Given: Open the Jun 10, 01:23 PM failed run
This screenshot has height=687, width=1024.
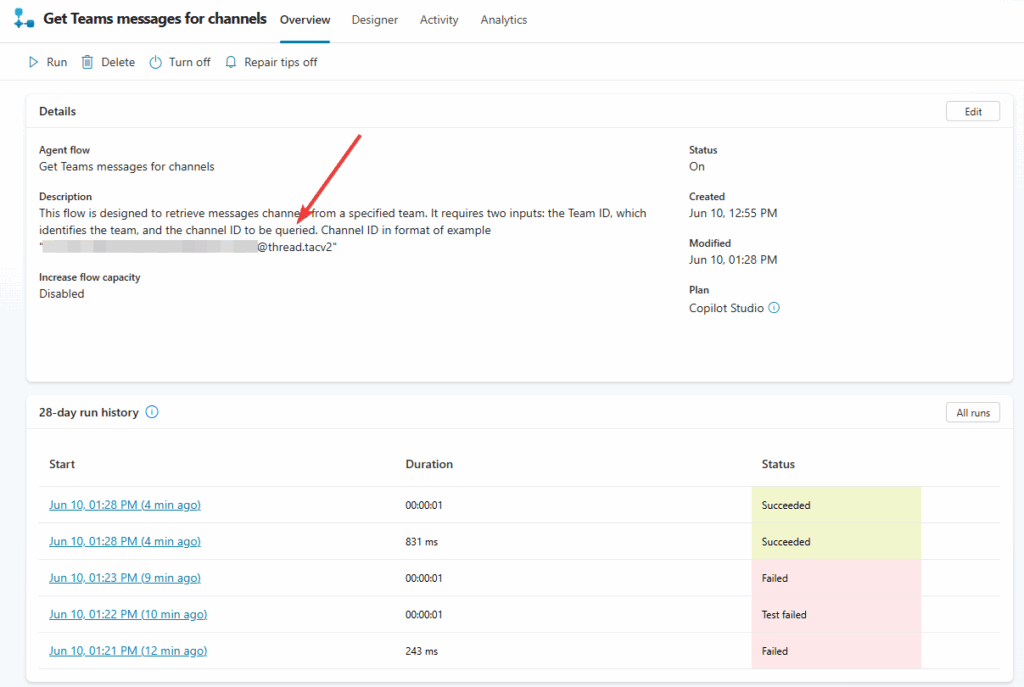Looking at the screenshot, I should (x=125, y=578).
